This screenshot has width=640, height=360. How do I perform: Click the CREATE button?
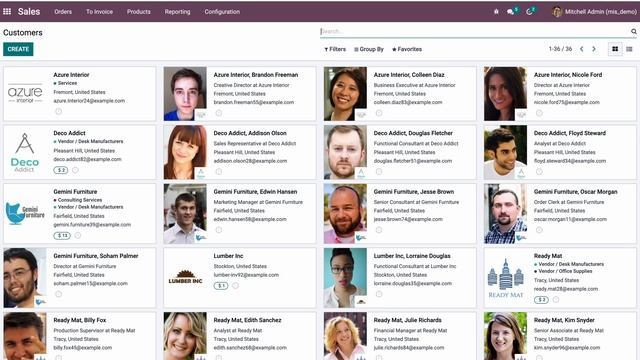18,49
